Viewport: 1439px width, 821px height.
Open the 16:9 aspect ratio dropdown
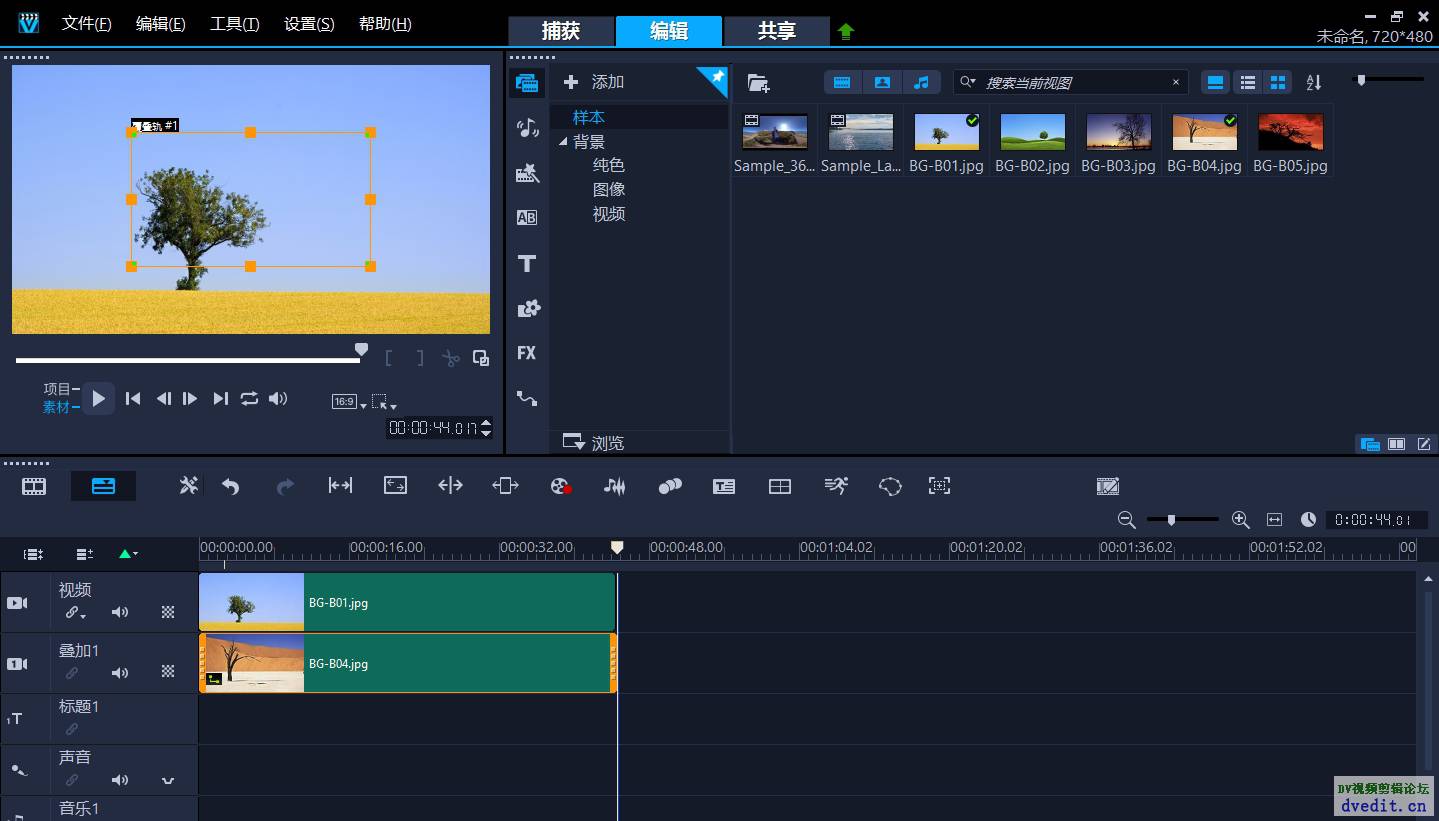click(350, 402)
